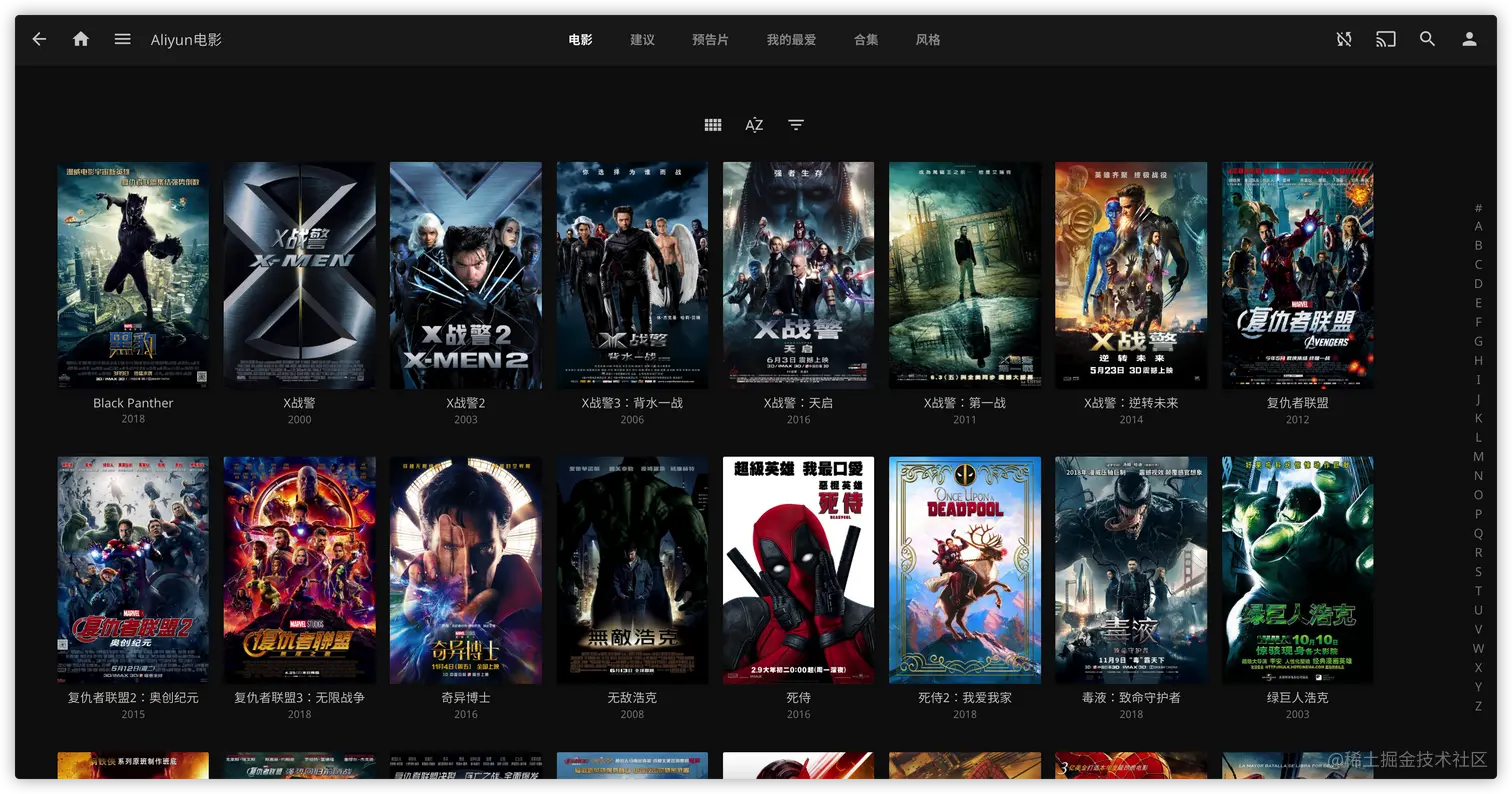Open the 我的最爱 tab
This screenshot has height=794, width=1512.
[791, 40]
